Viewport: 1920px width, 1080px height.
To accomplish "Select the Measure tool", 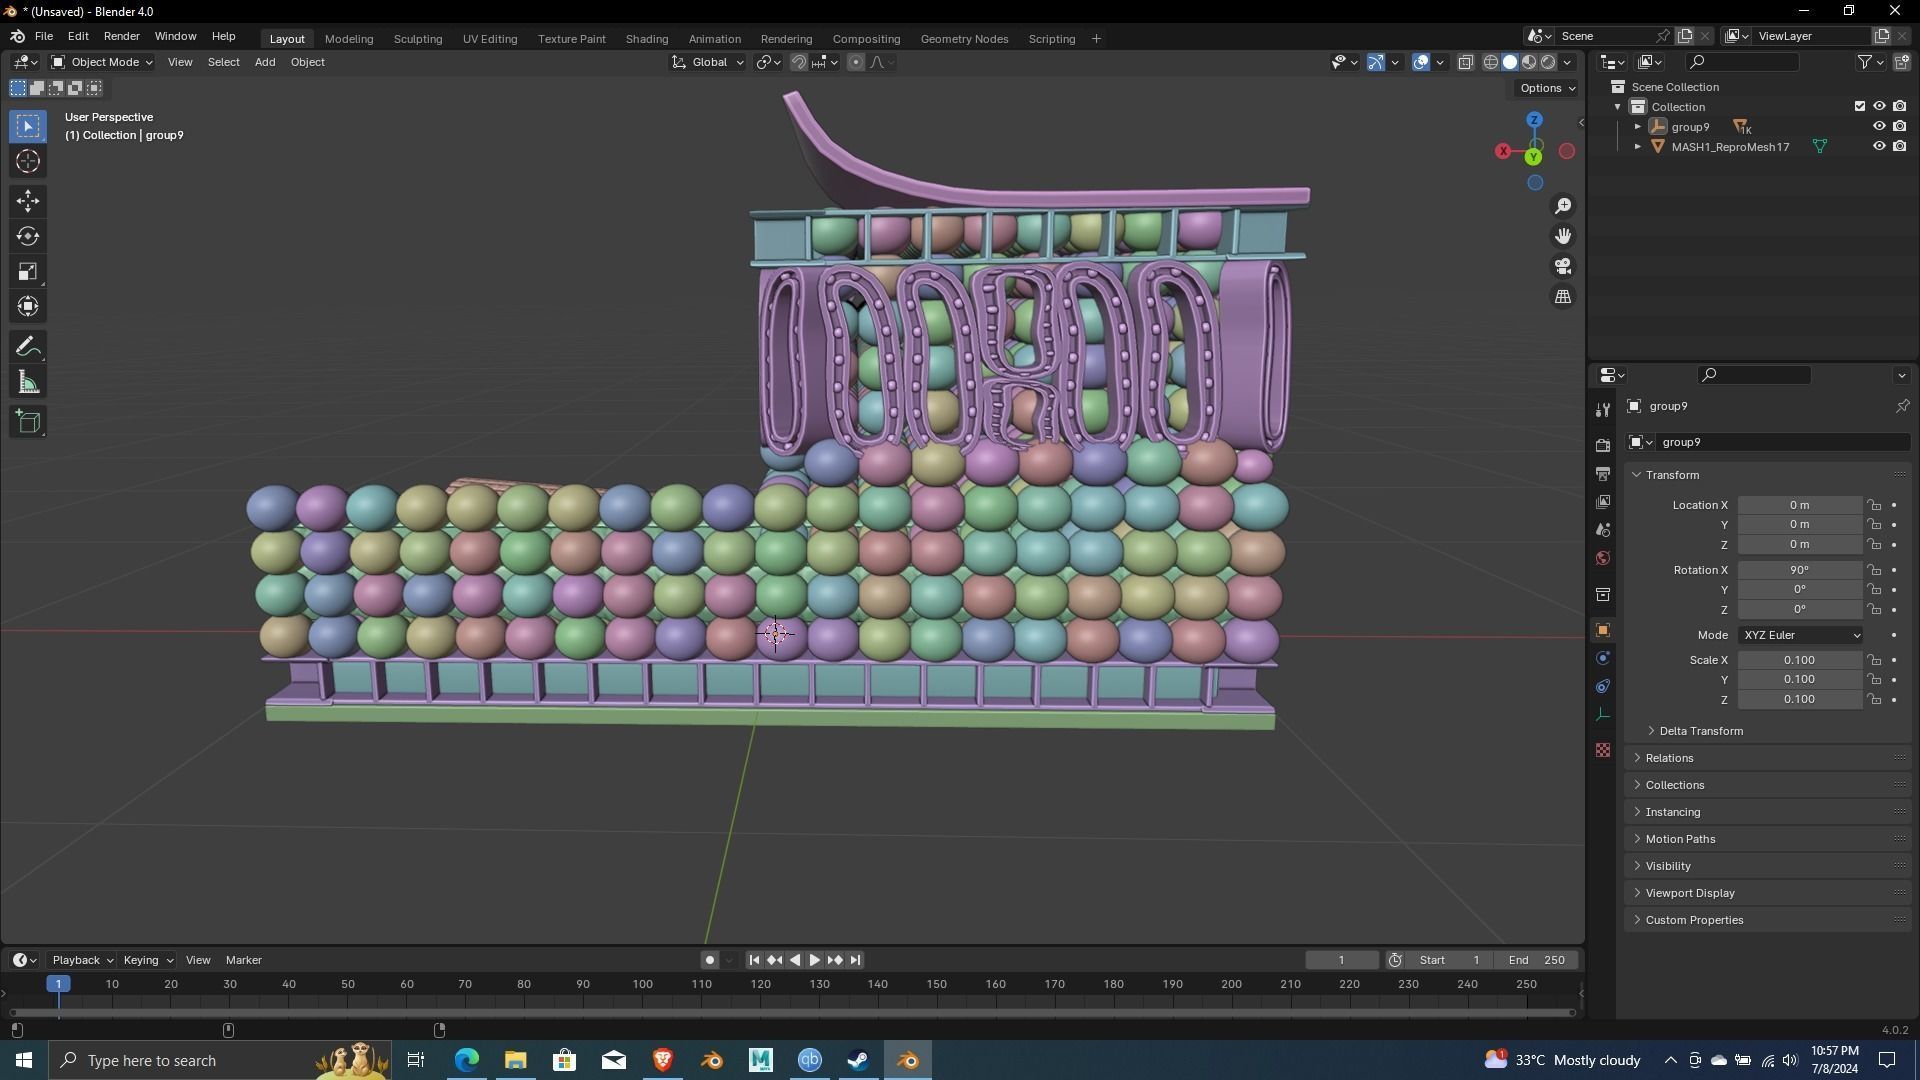I will point(28,383).
